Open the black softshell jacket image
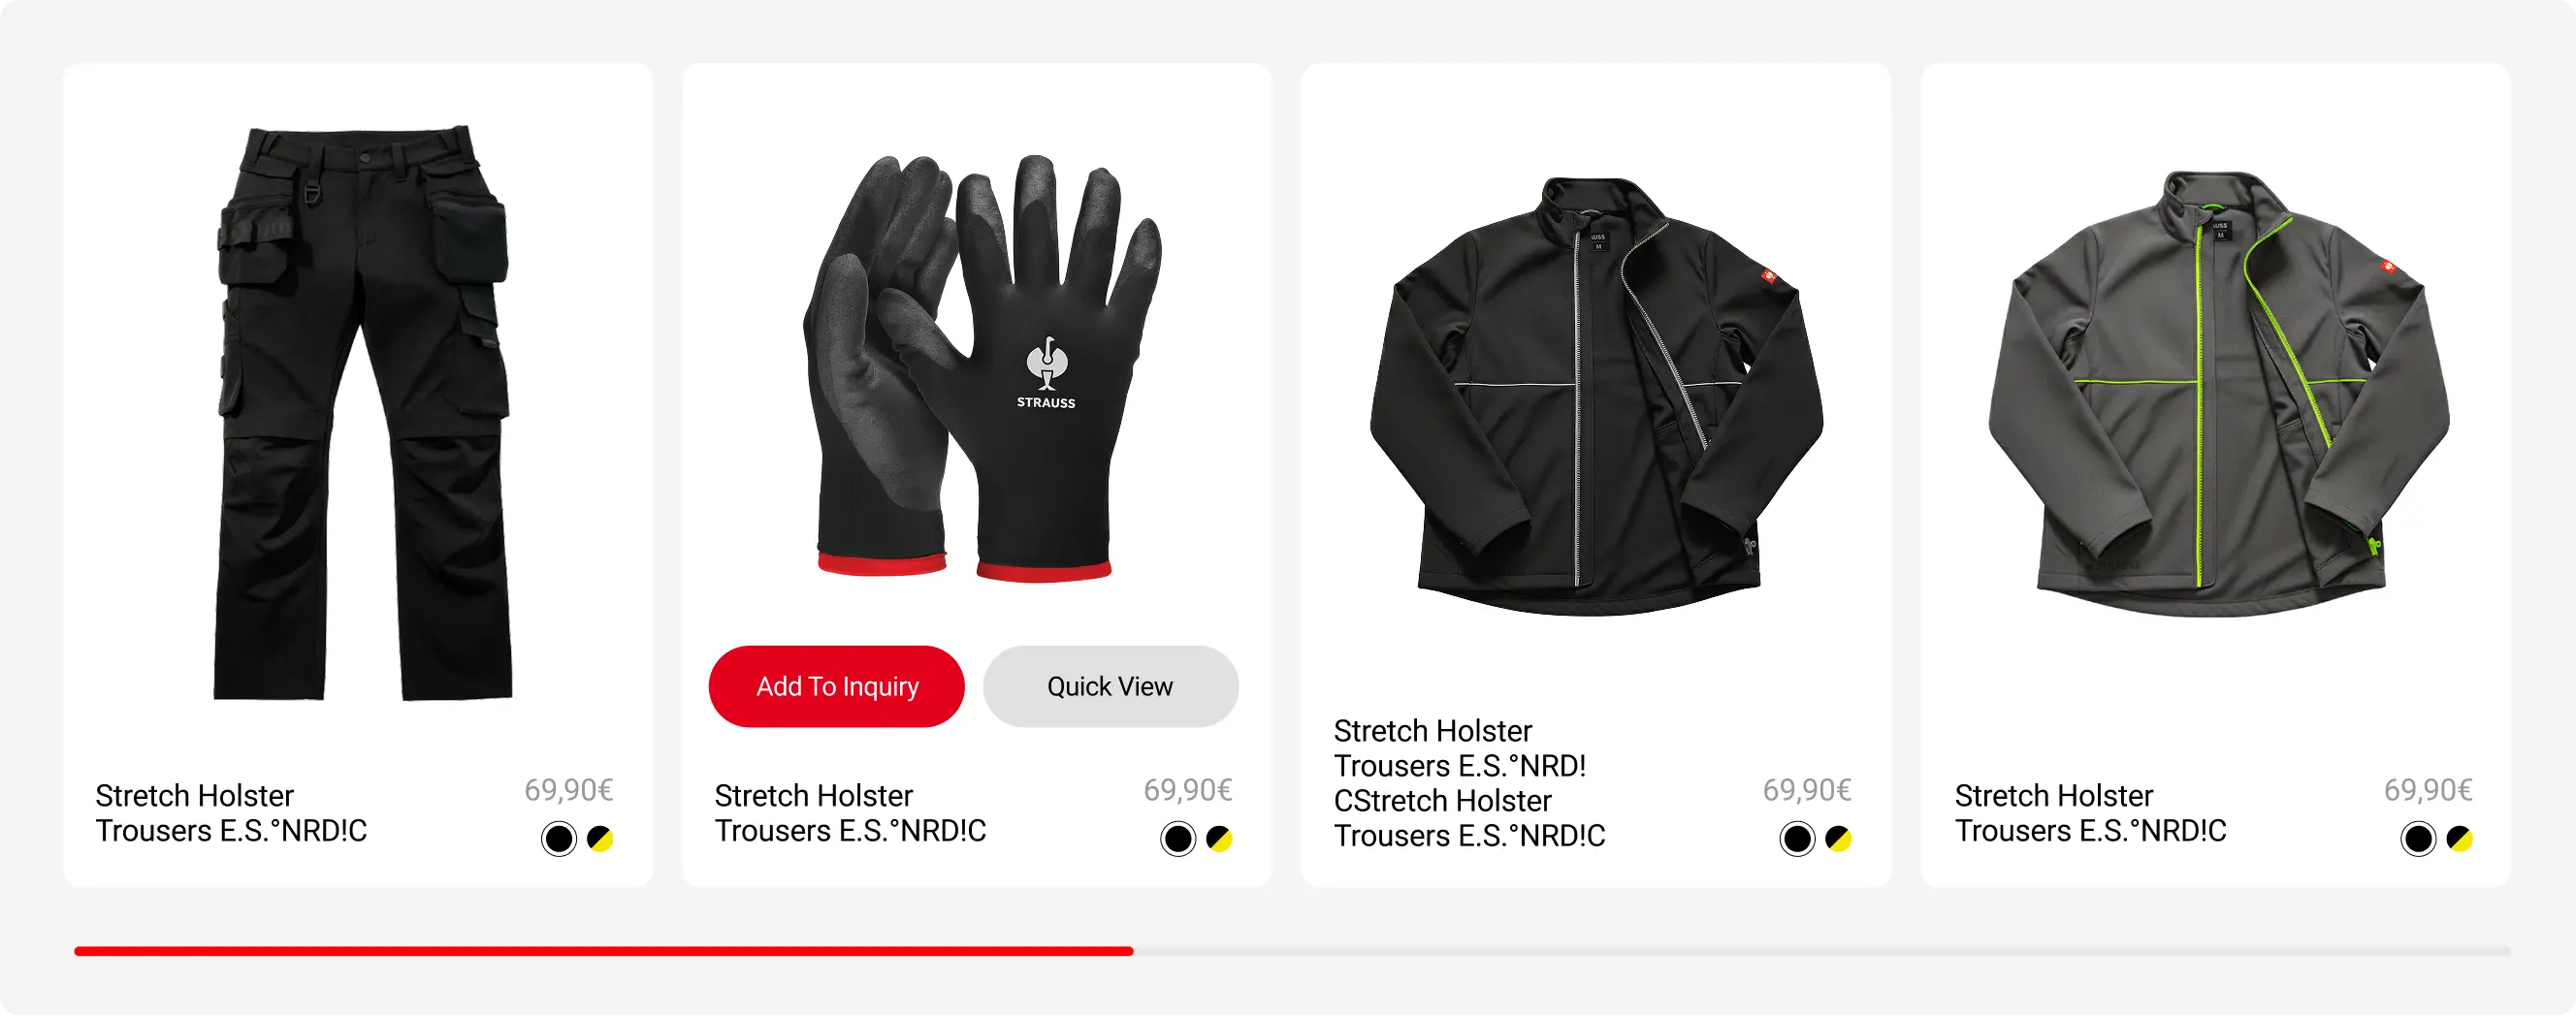Screen dimensions: 2576x1016 (1596, 396)
